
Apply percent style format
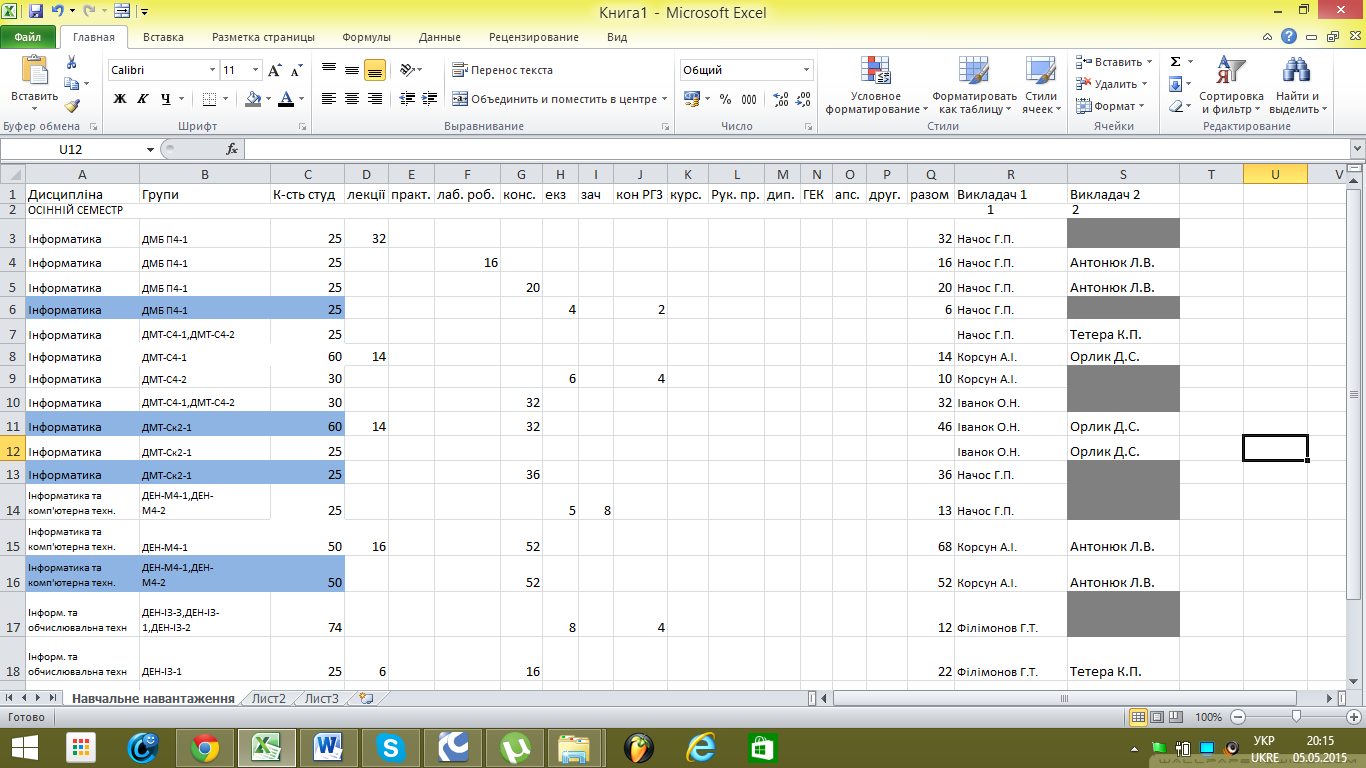click(x=725, y=99)
